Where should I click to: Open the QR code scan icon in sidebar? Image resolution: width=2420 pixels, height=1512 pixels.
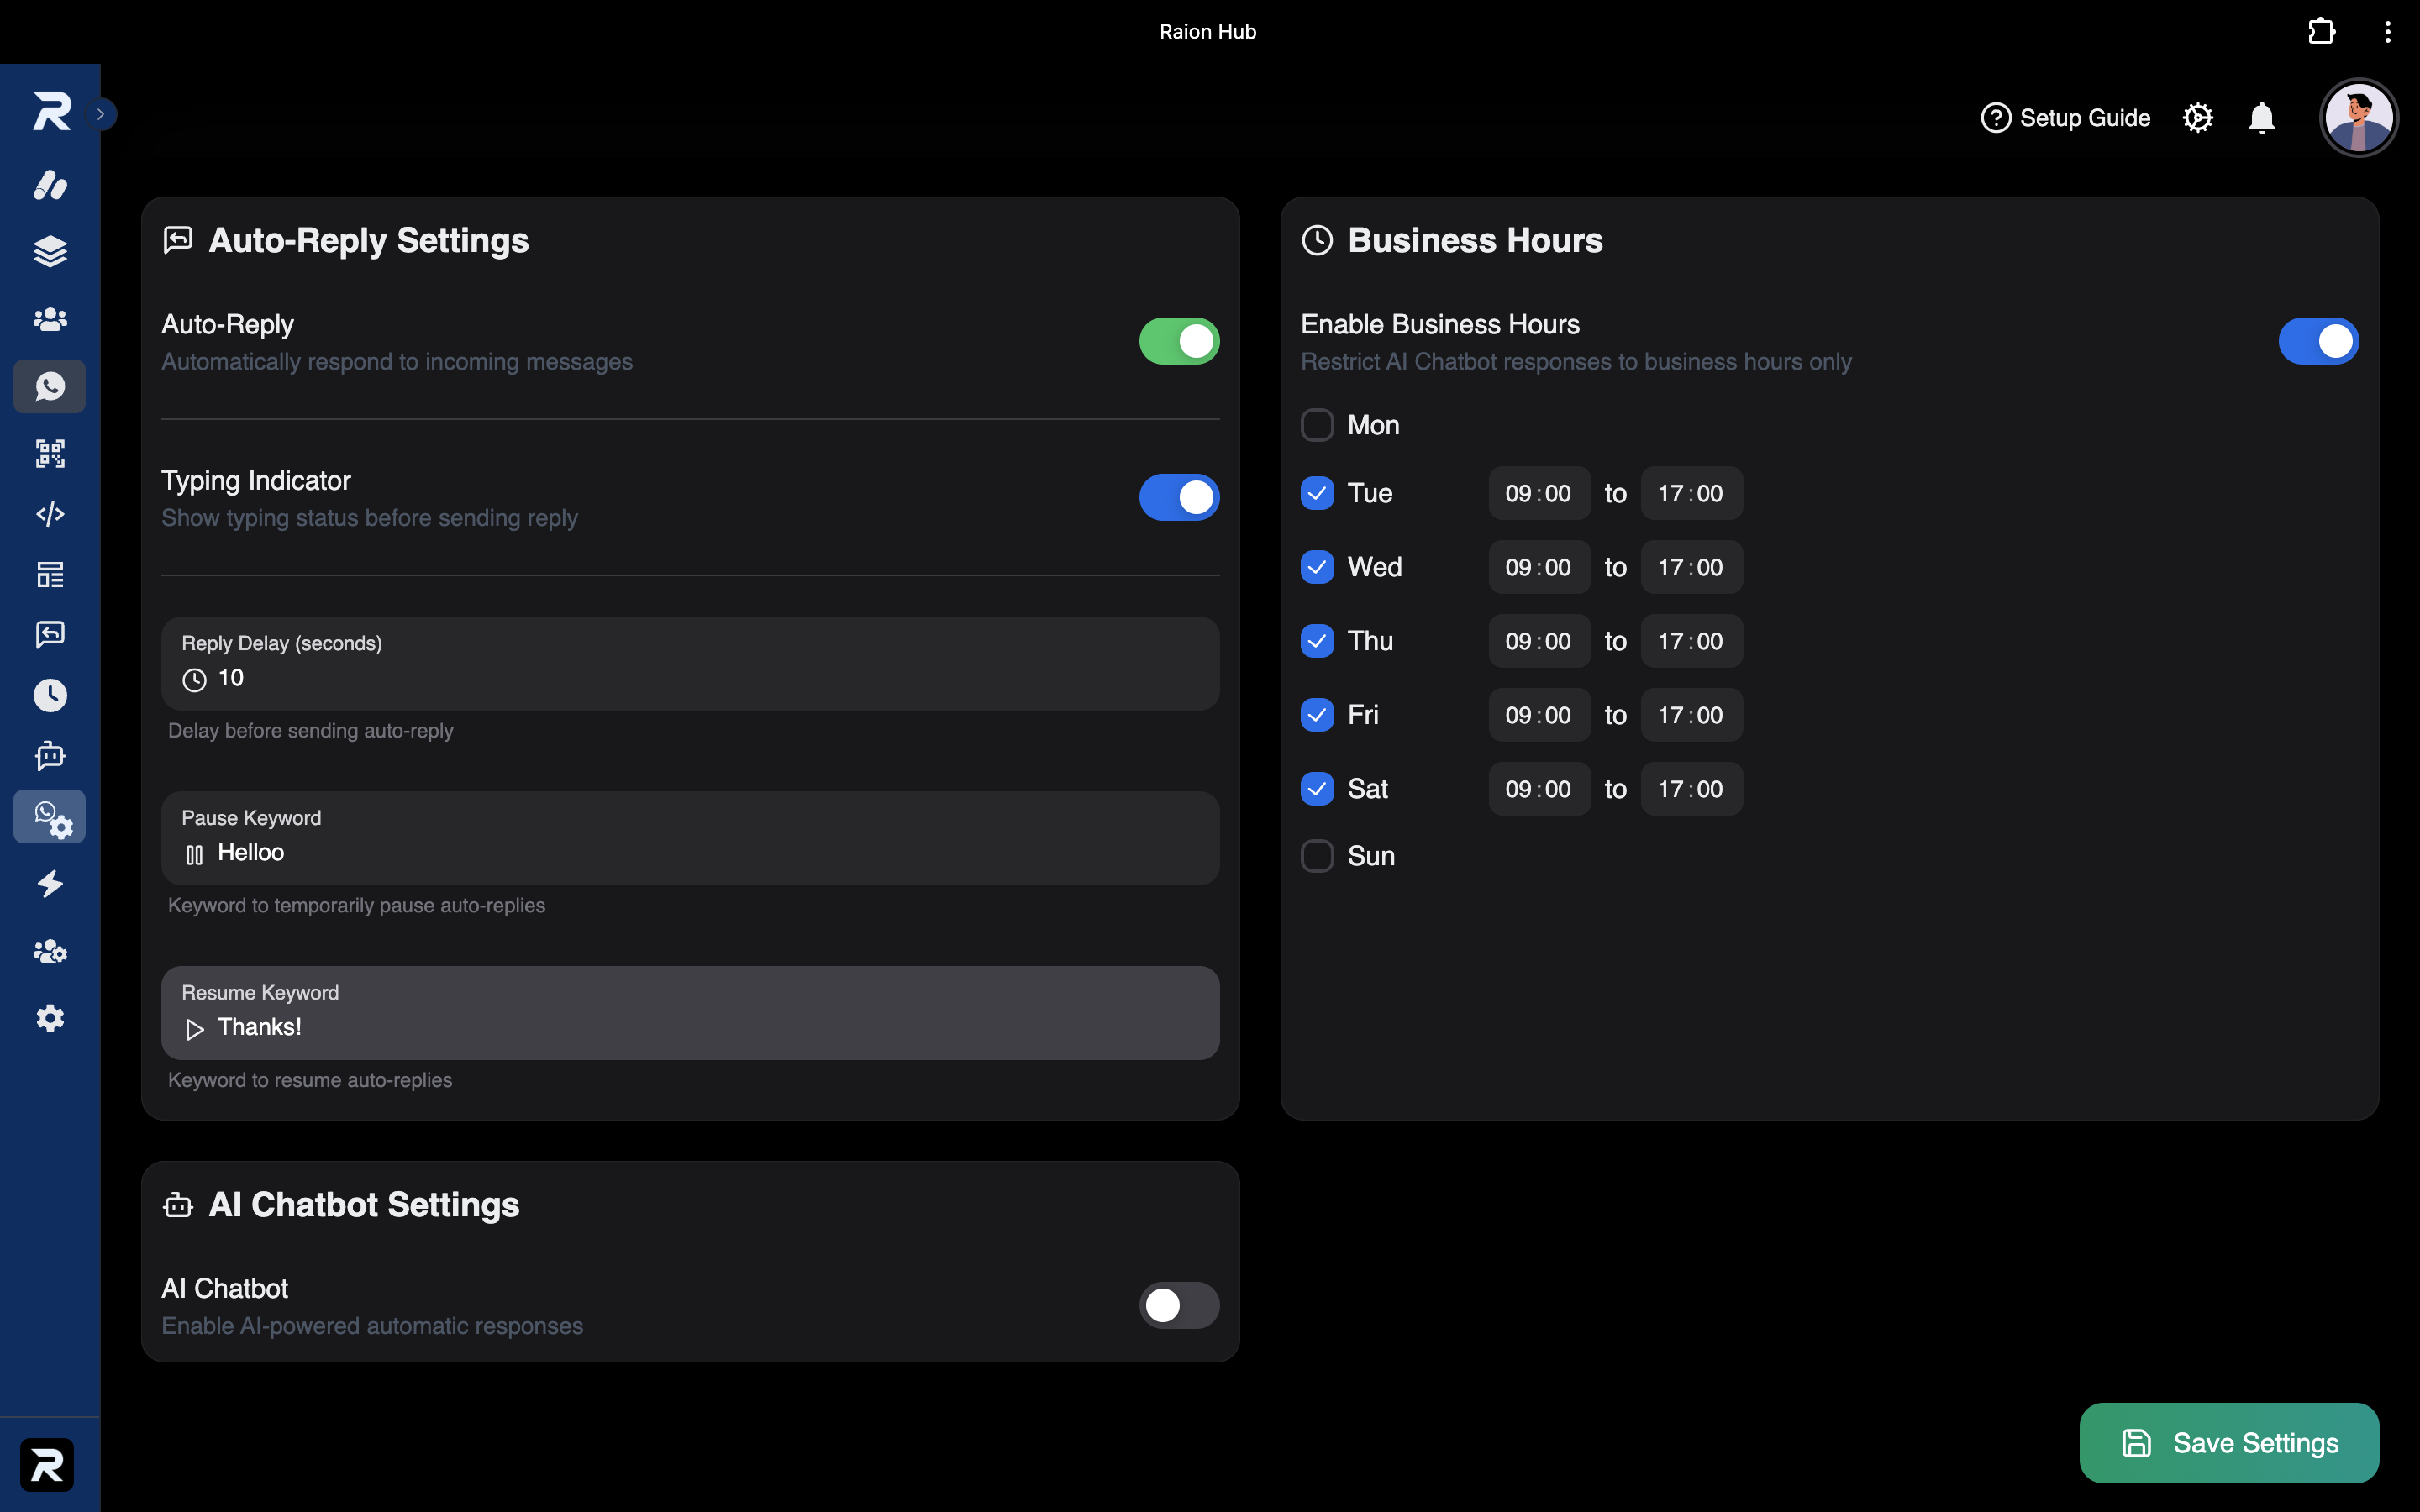point(50,453)
